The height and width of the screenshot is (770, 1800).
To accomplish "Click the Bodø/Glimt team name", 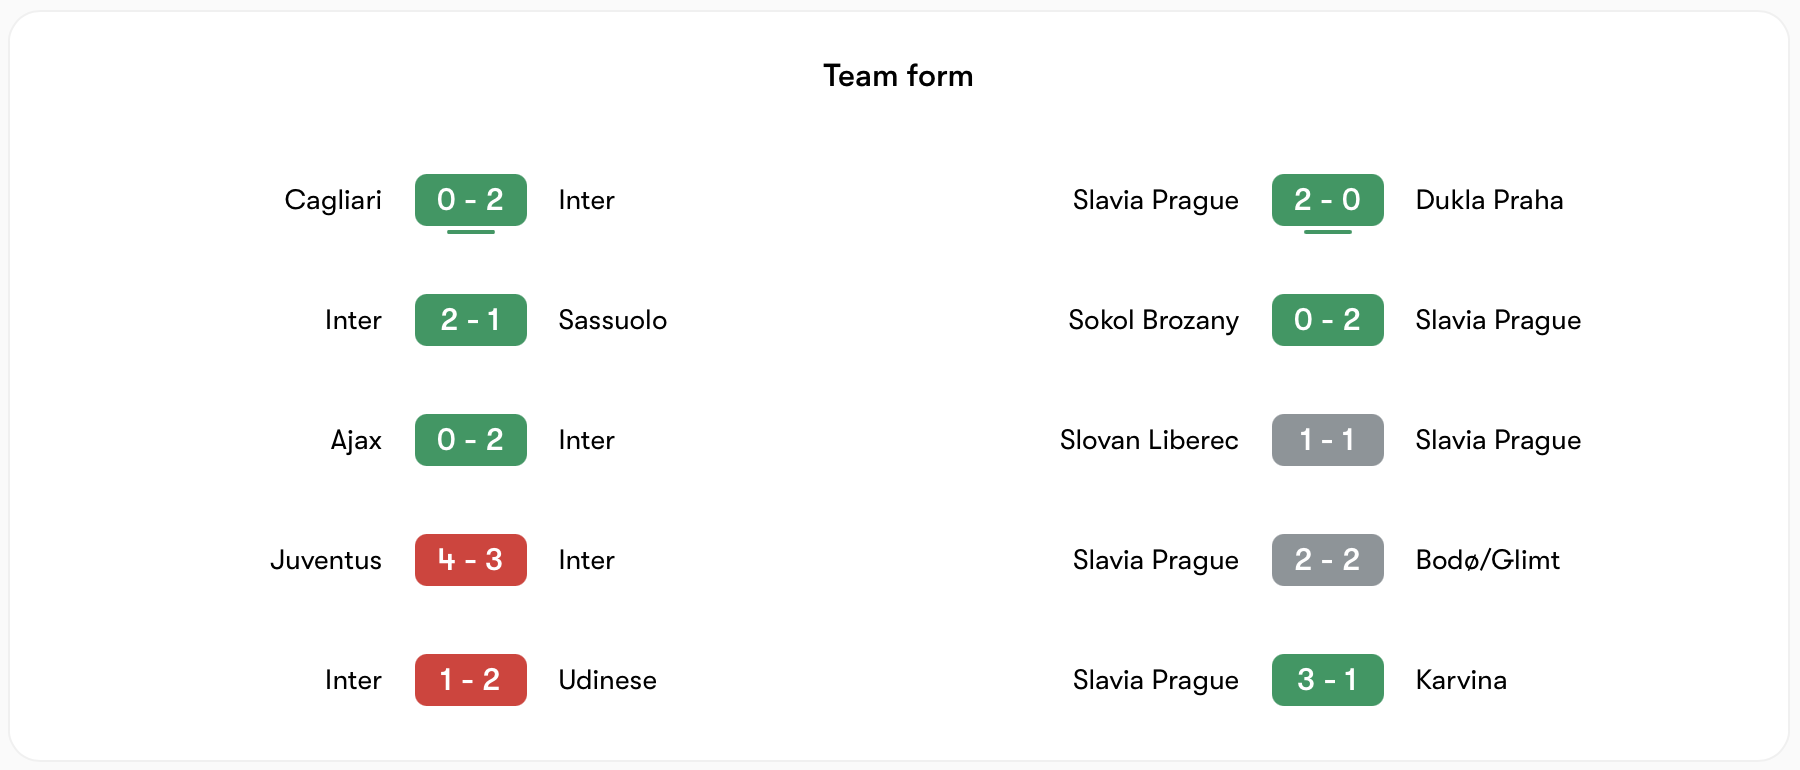I will [1487, 560].
